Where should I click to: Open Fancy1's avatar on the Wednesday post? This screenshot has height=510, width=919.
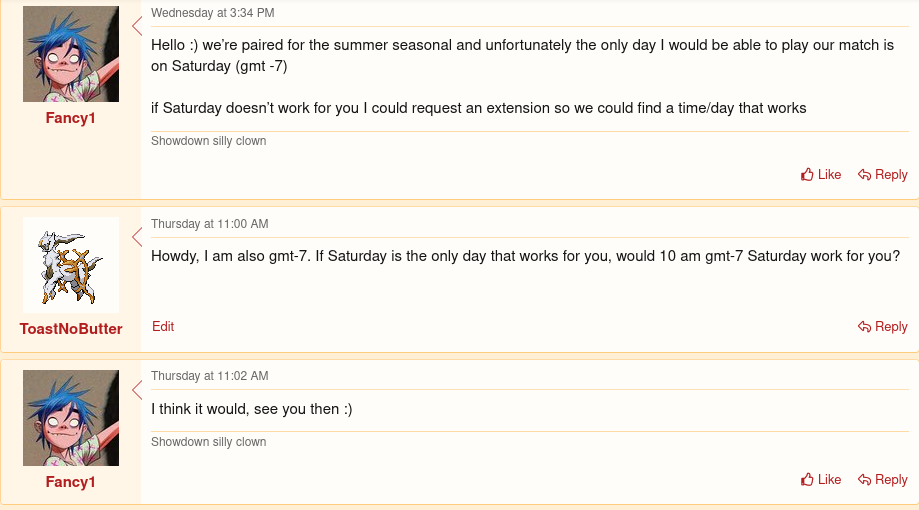(x=71, y=54)
